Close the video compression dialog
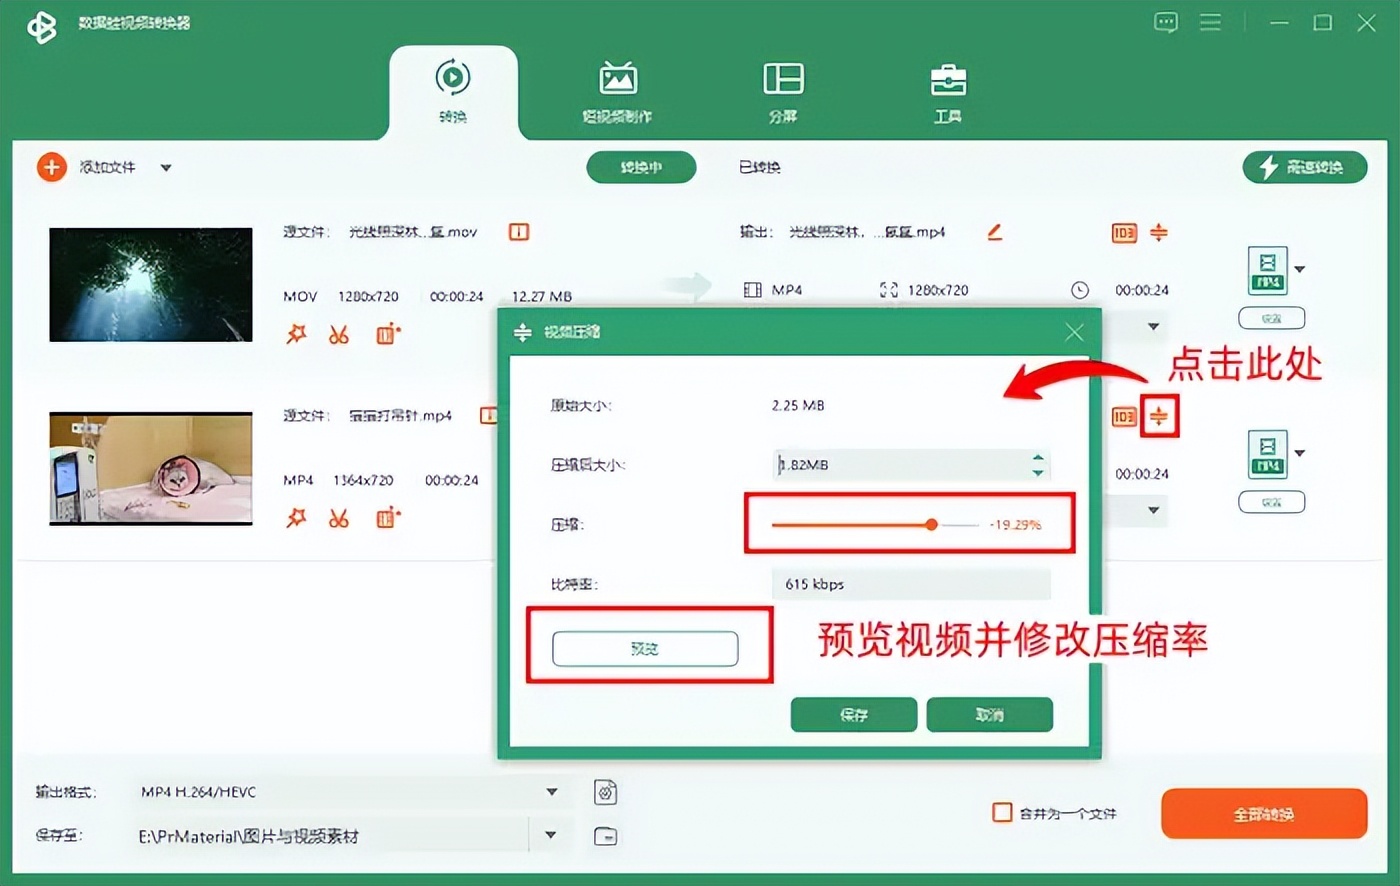The image size is (1400, 886). pos(1074,332)
